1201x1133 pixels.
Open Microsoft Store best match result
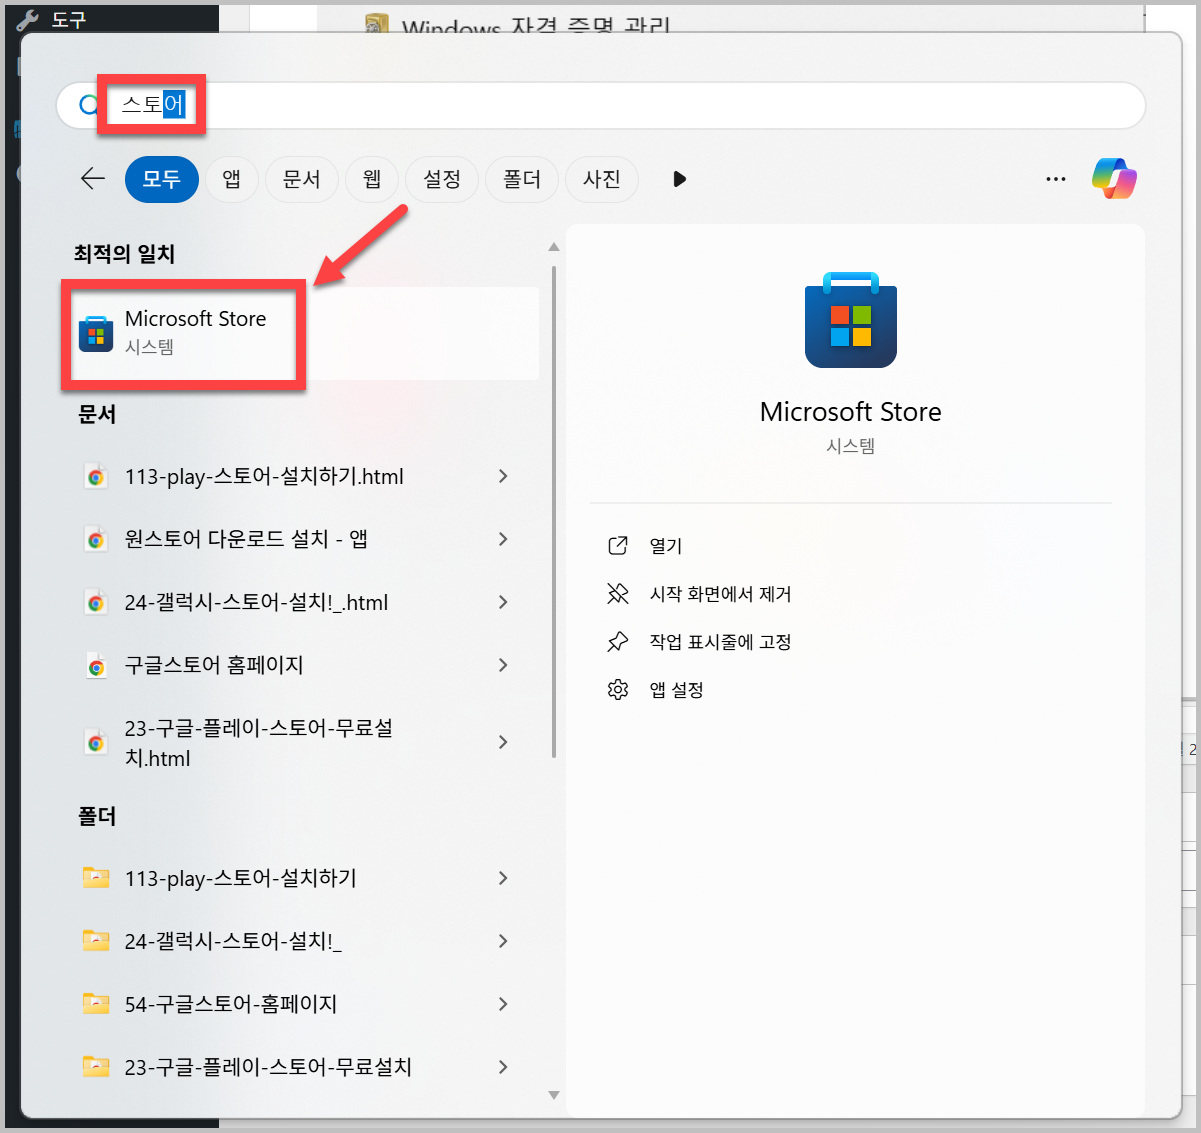pyautogui.click(x=195, y=332)
